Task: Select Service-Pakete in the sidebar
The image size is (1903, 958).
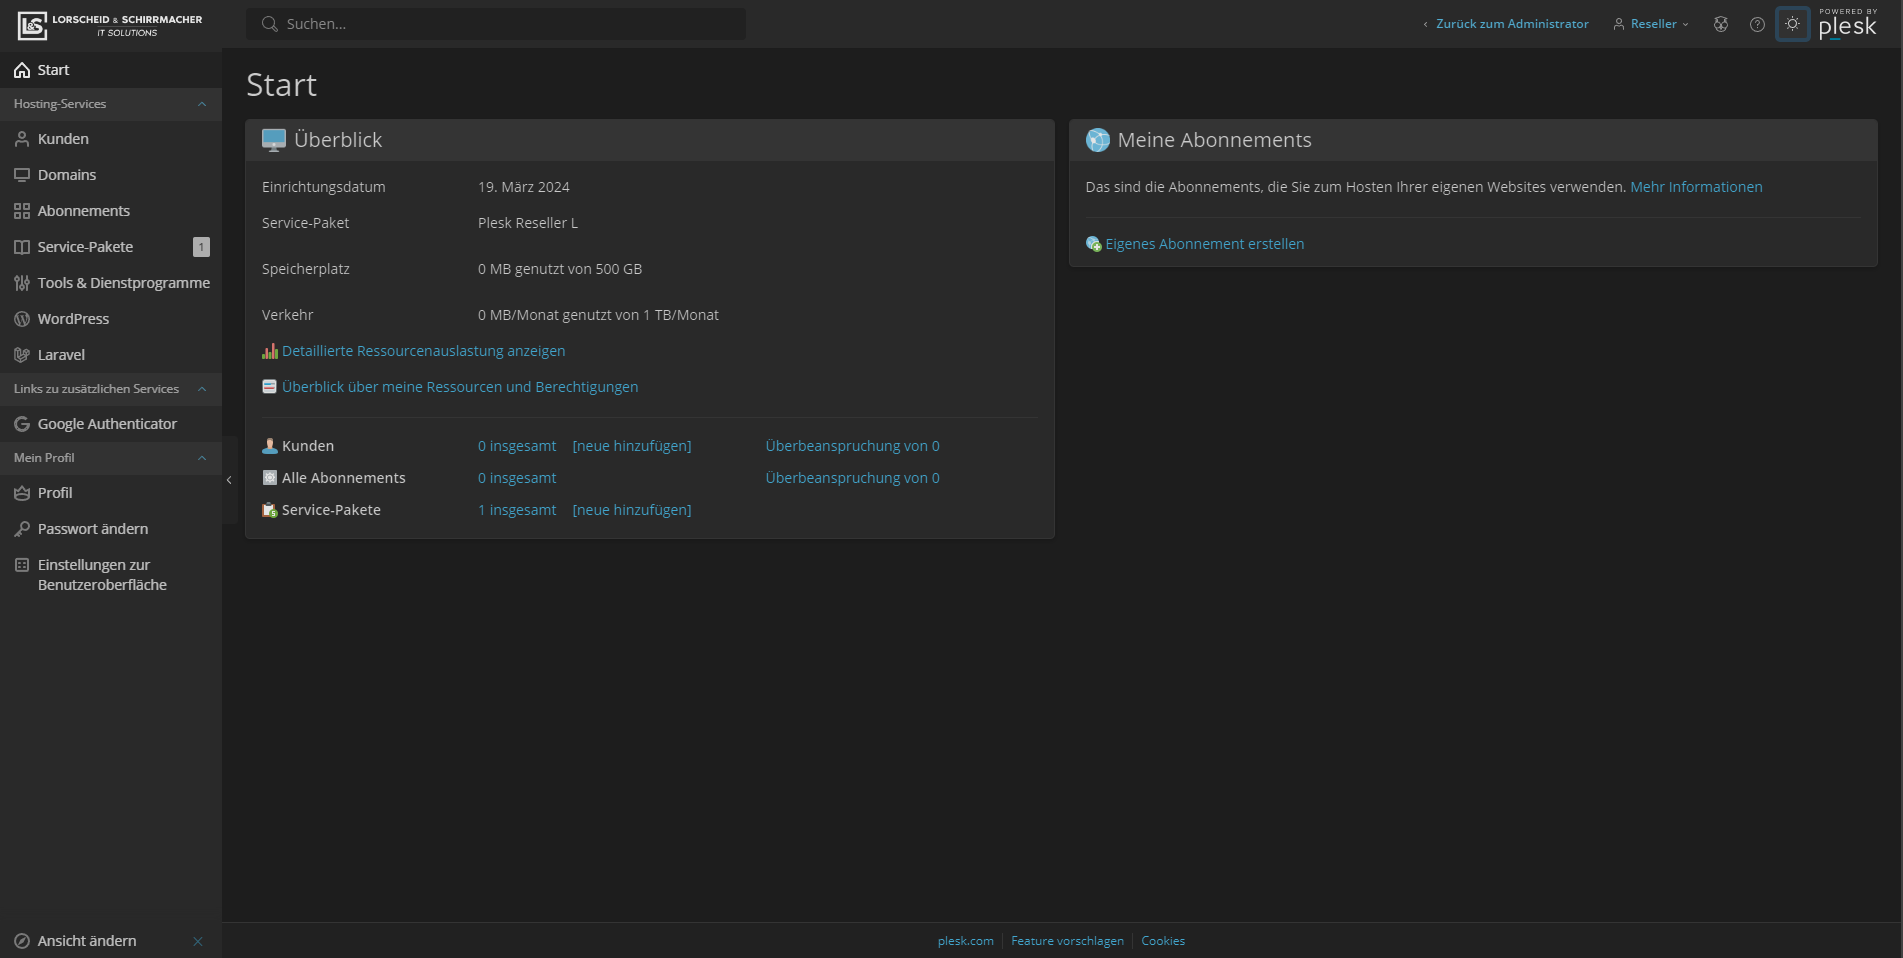Action: coord(85,247)
